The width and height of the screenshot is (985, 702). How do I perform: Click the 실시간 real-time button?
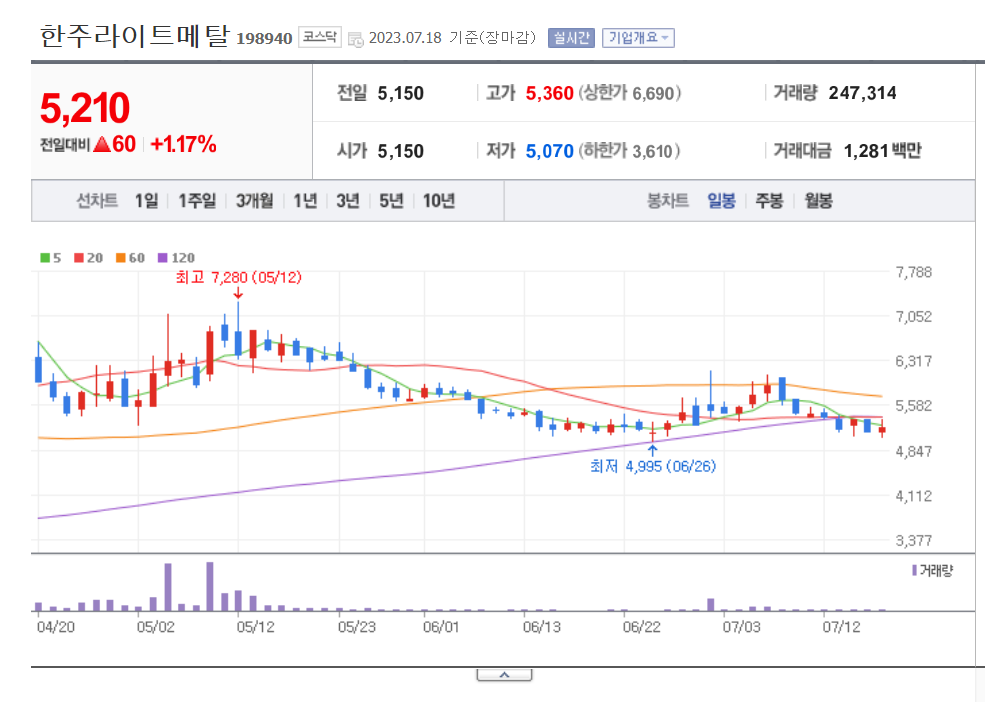tap(571, 38)
